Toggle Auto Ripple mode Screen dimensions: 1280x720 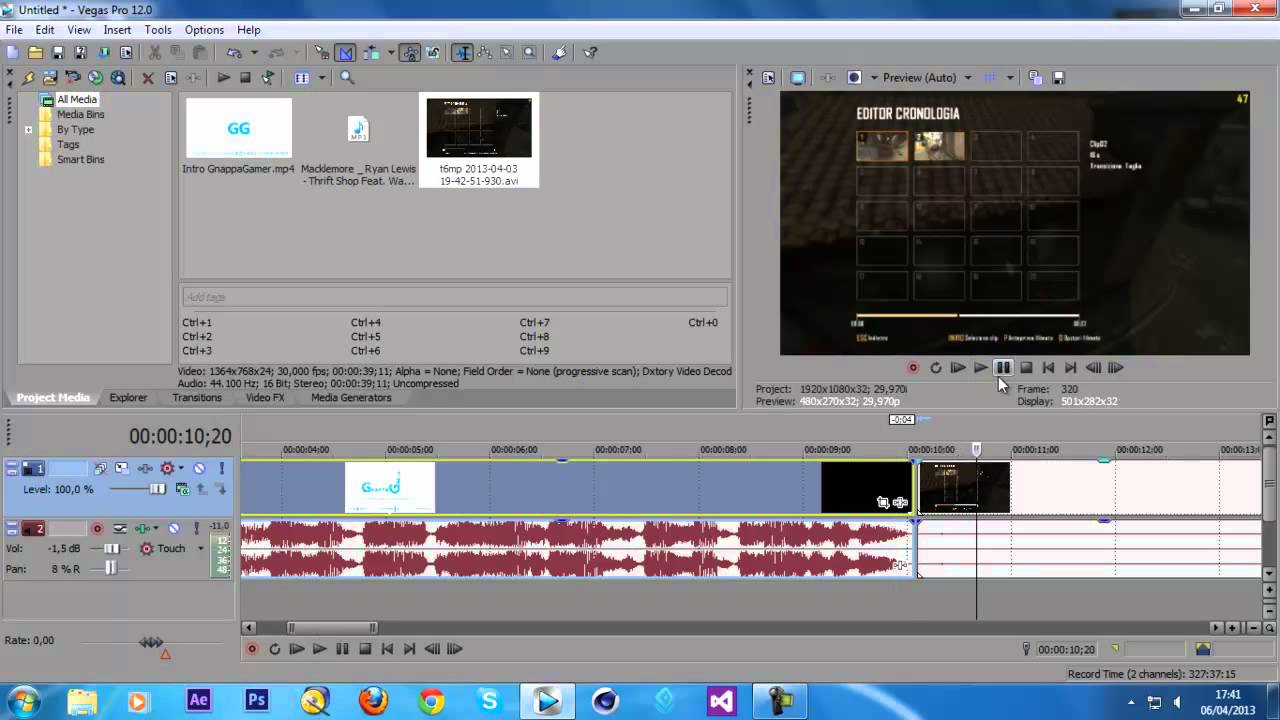(370, 52)
